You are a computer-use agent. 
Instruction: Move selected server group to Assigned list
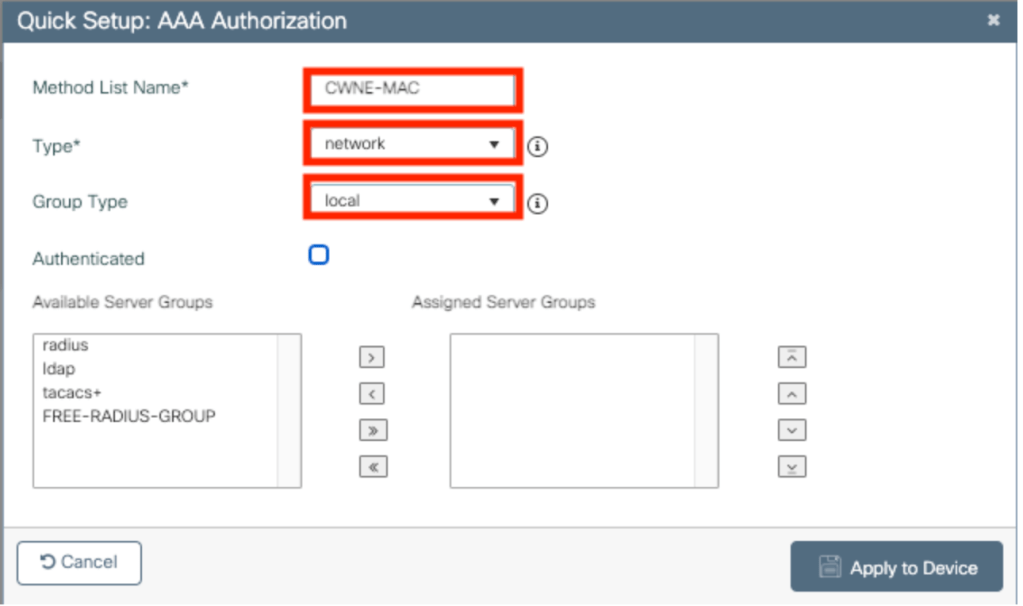pos(372,357)
